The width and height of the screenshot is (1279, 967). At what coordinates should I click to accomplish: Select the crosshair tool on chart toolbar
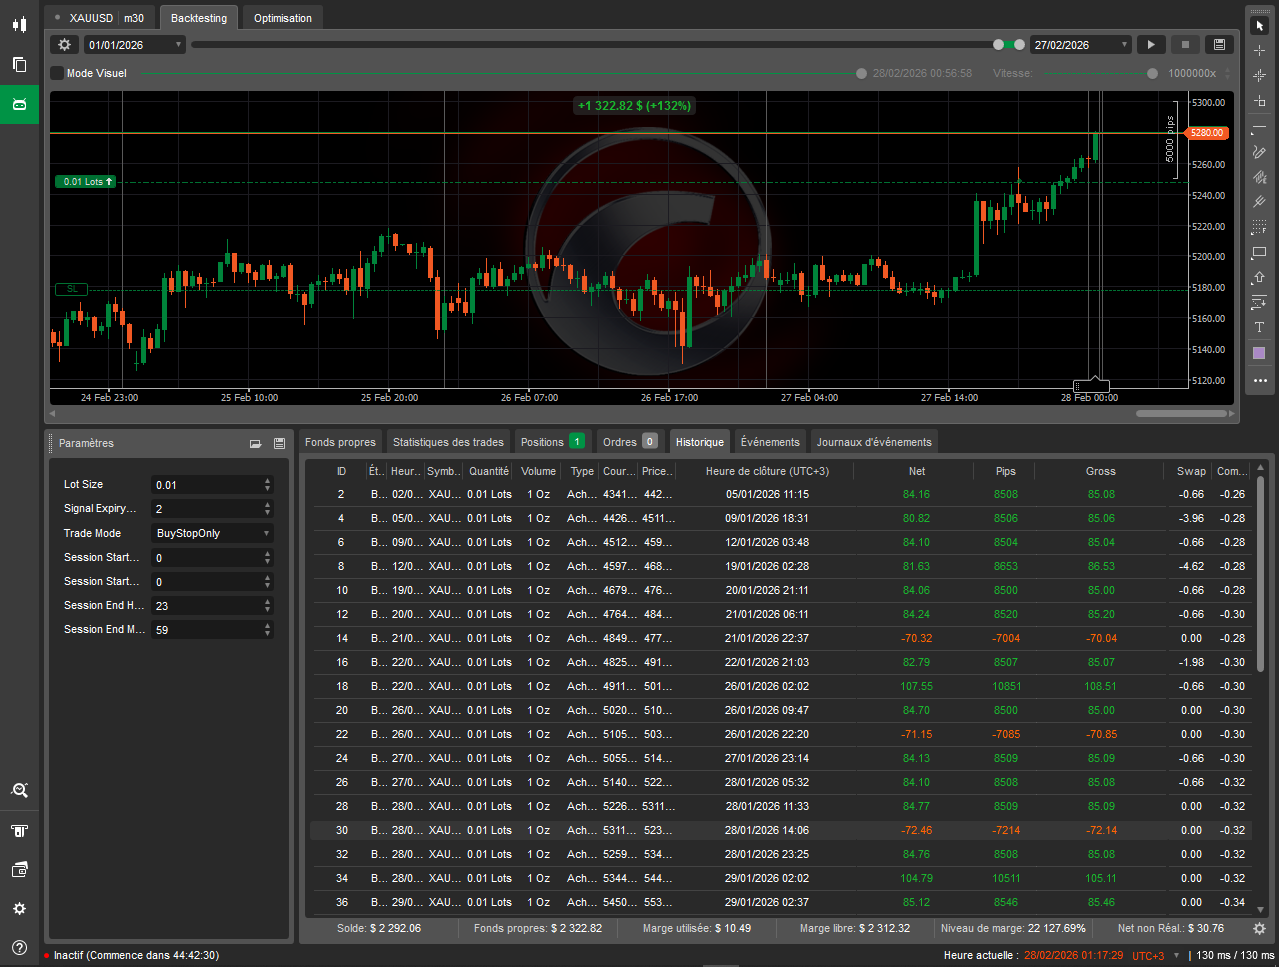click(1259, 48)
